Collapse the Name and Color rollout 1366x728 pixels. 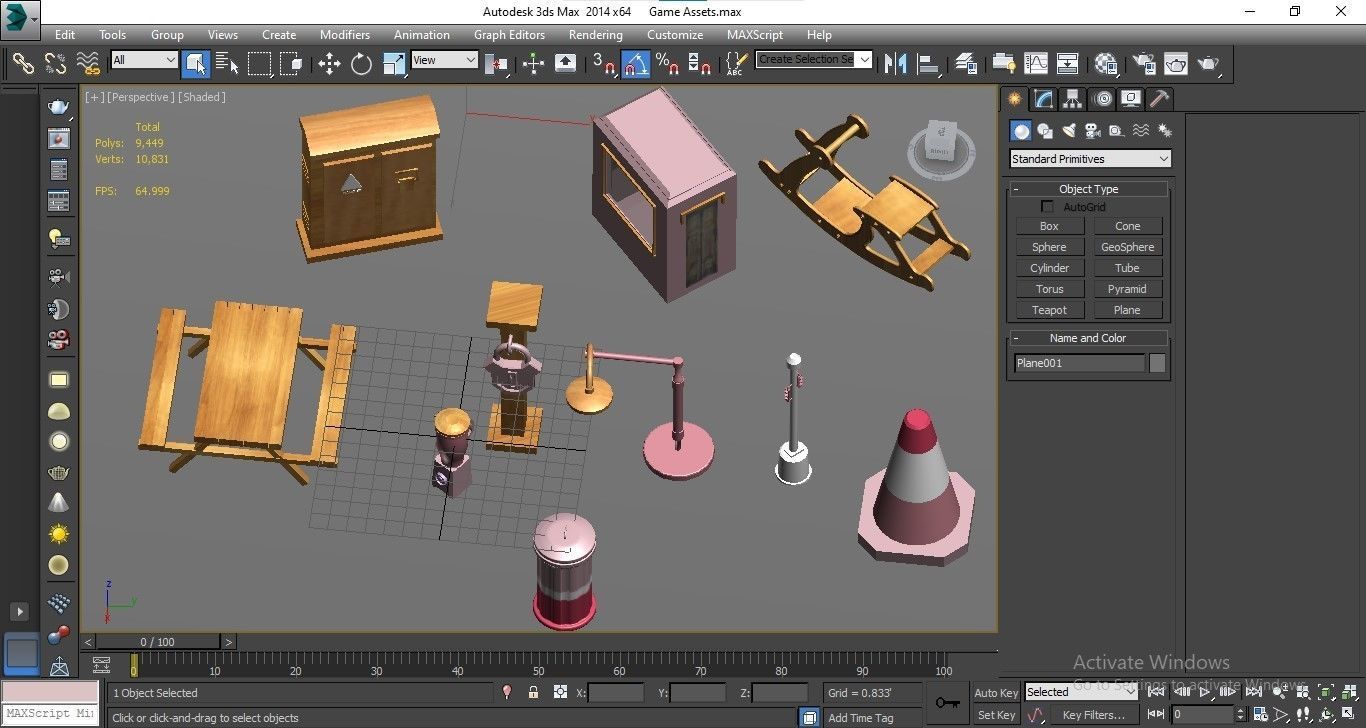click(x=1088, y=338)
